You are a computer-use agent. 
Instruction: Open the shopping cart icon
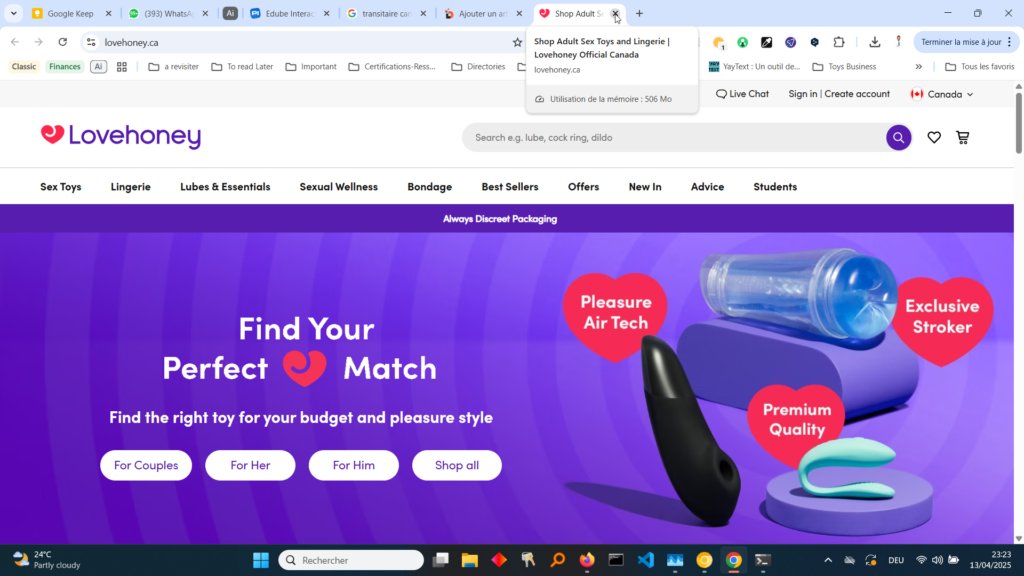click(963, 137)
